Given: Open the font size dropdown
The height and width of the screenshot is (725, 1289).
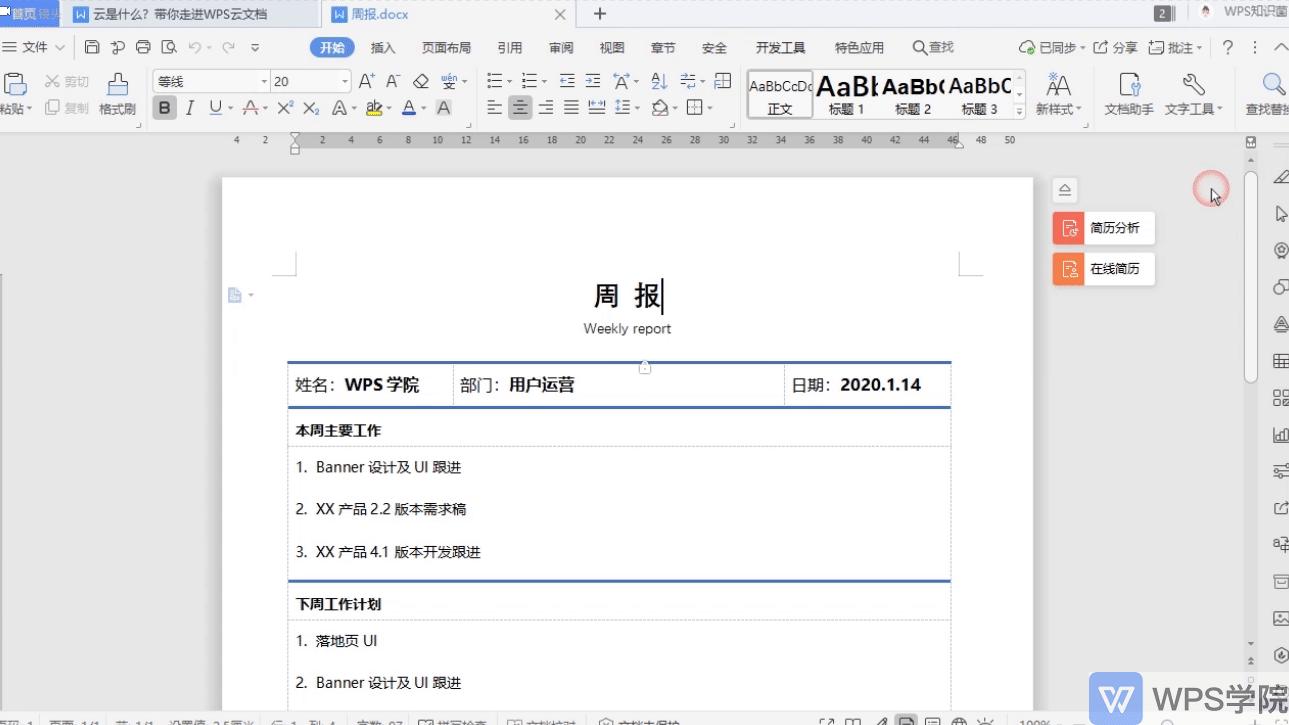Looking at the screenshot, I should [x=345, y=80].
